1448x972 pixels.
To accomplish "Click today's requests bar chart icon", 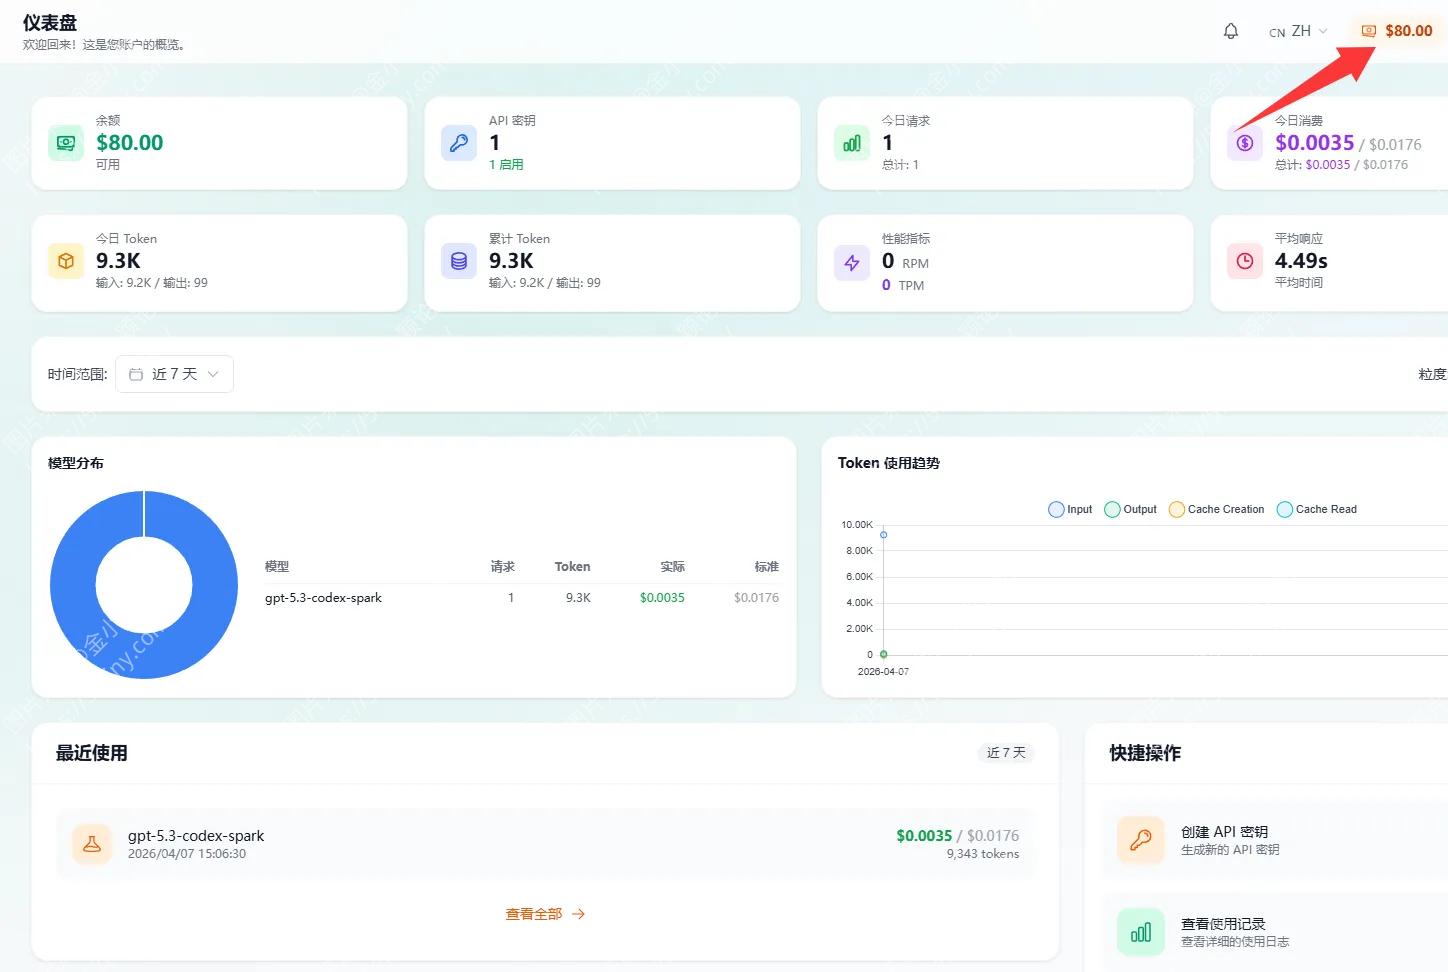I will click(852, 143).
